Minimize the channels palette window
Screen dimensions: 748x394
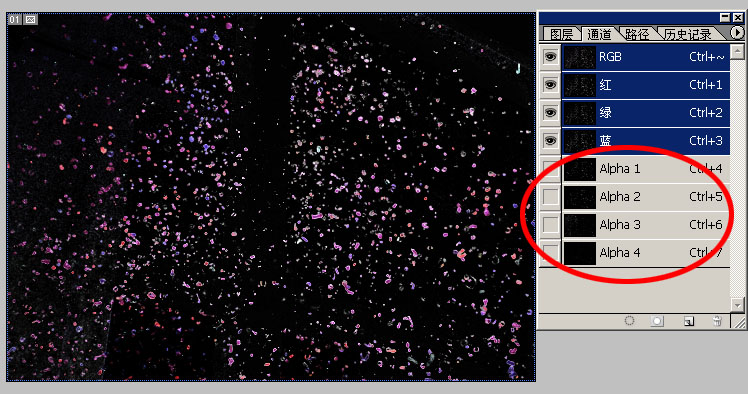(725, 18)
